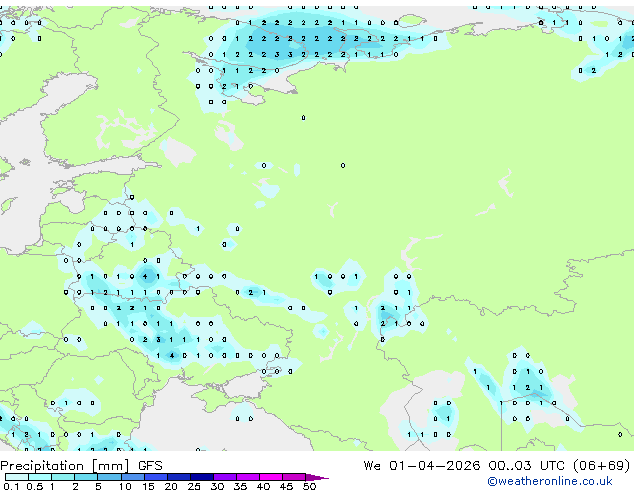Select the "10" legend scale label
Viewport: 634px width, 490px height.
[125, 486]
